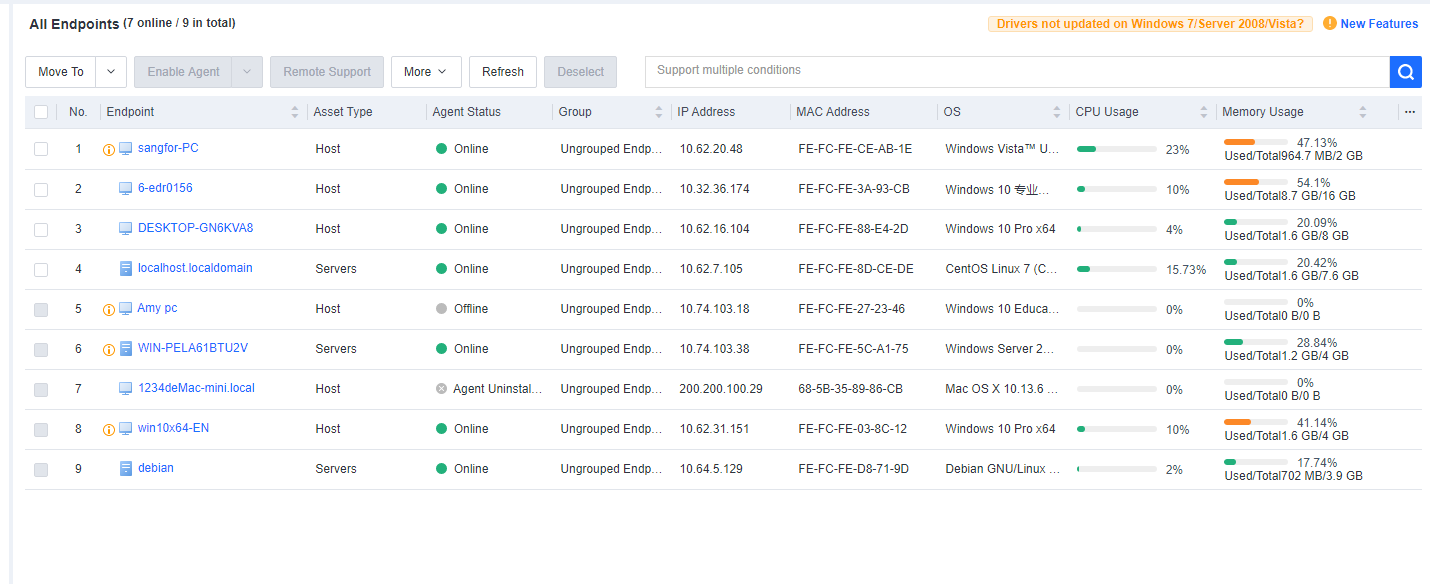This screenshot has width=1430, height=584.
Task: Open the Move To dropdown arrow
Action: click(111, 72)
